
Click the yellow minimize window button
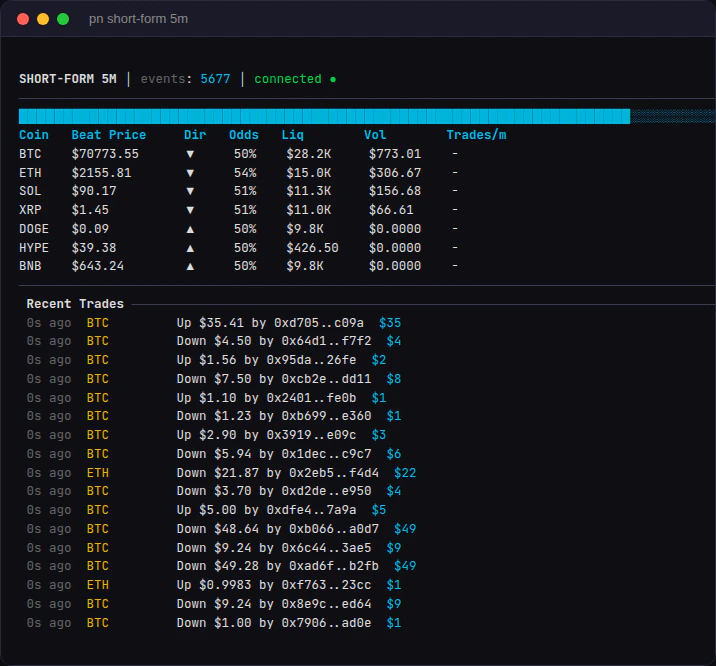[43, 19]
